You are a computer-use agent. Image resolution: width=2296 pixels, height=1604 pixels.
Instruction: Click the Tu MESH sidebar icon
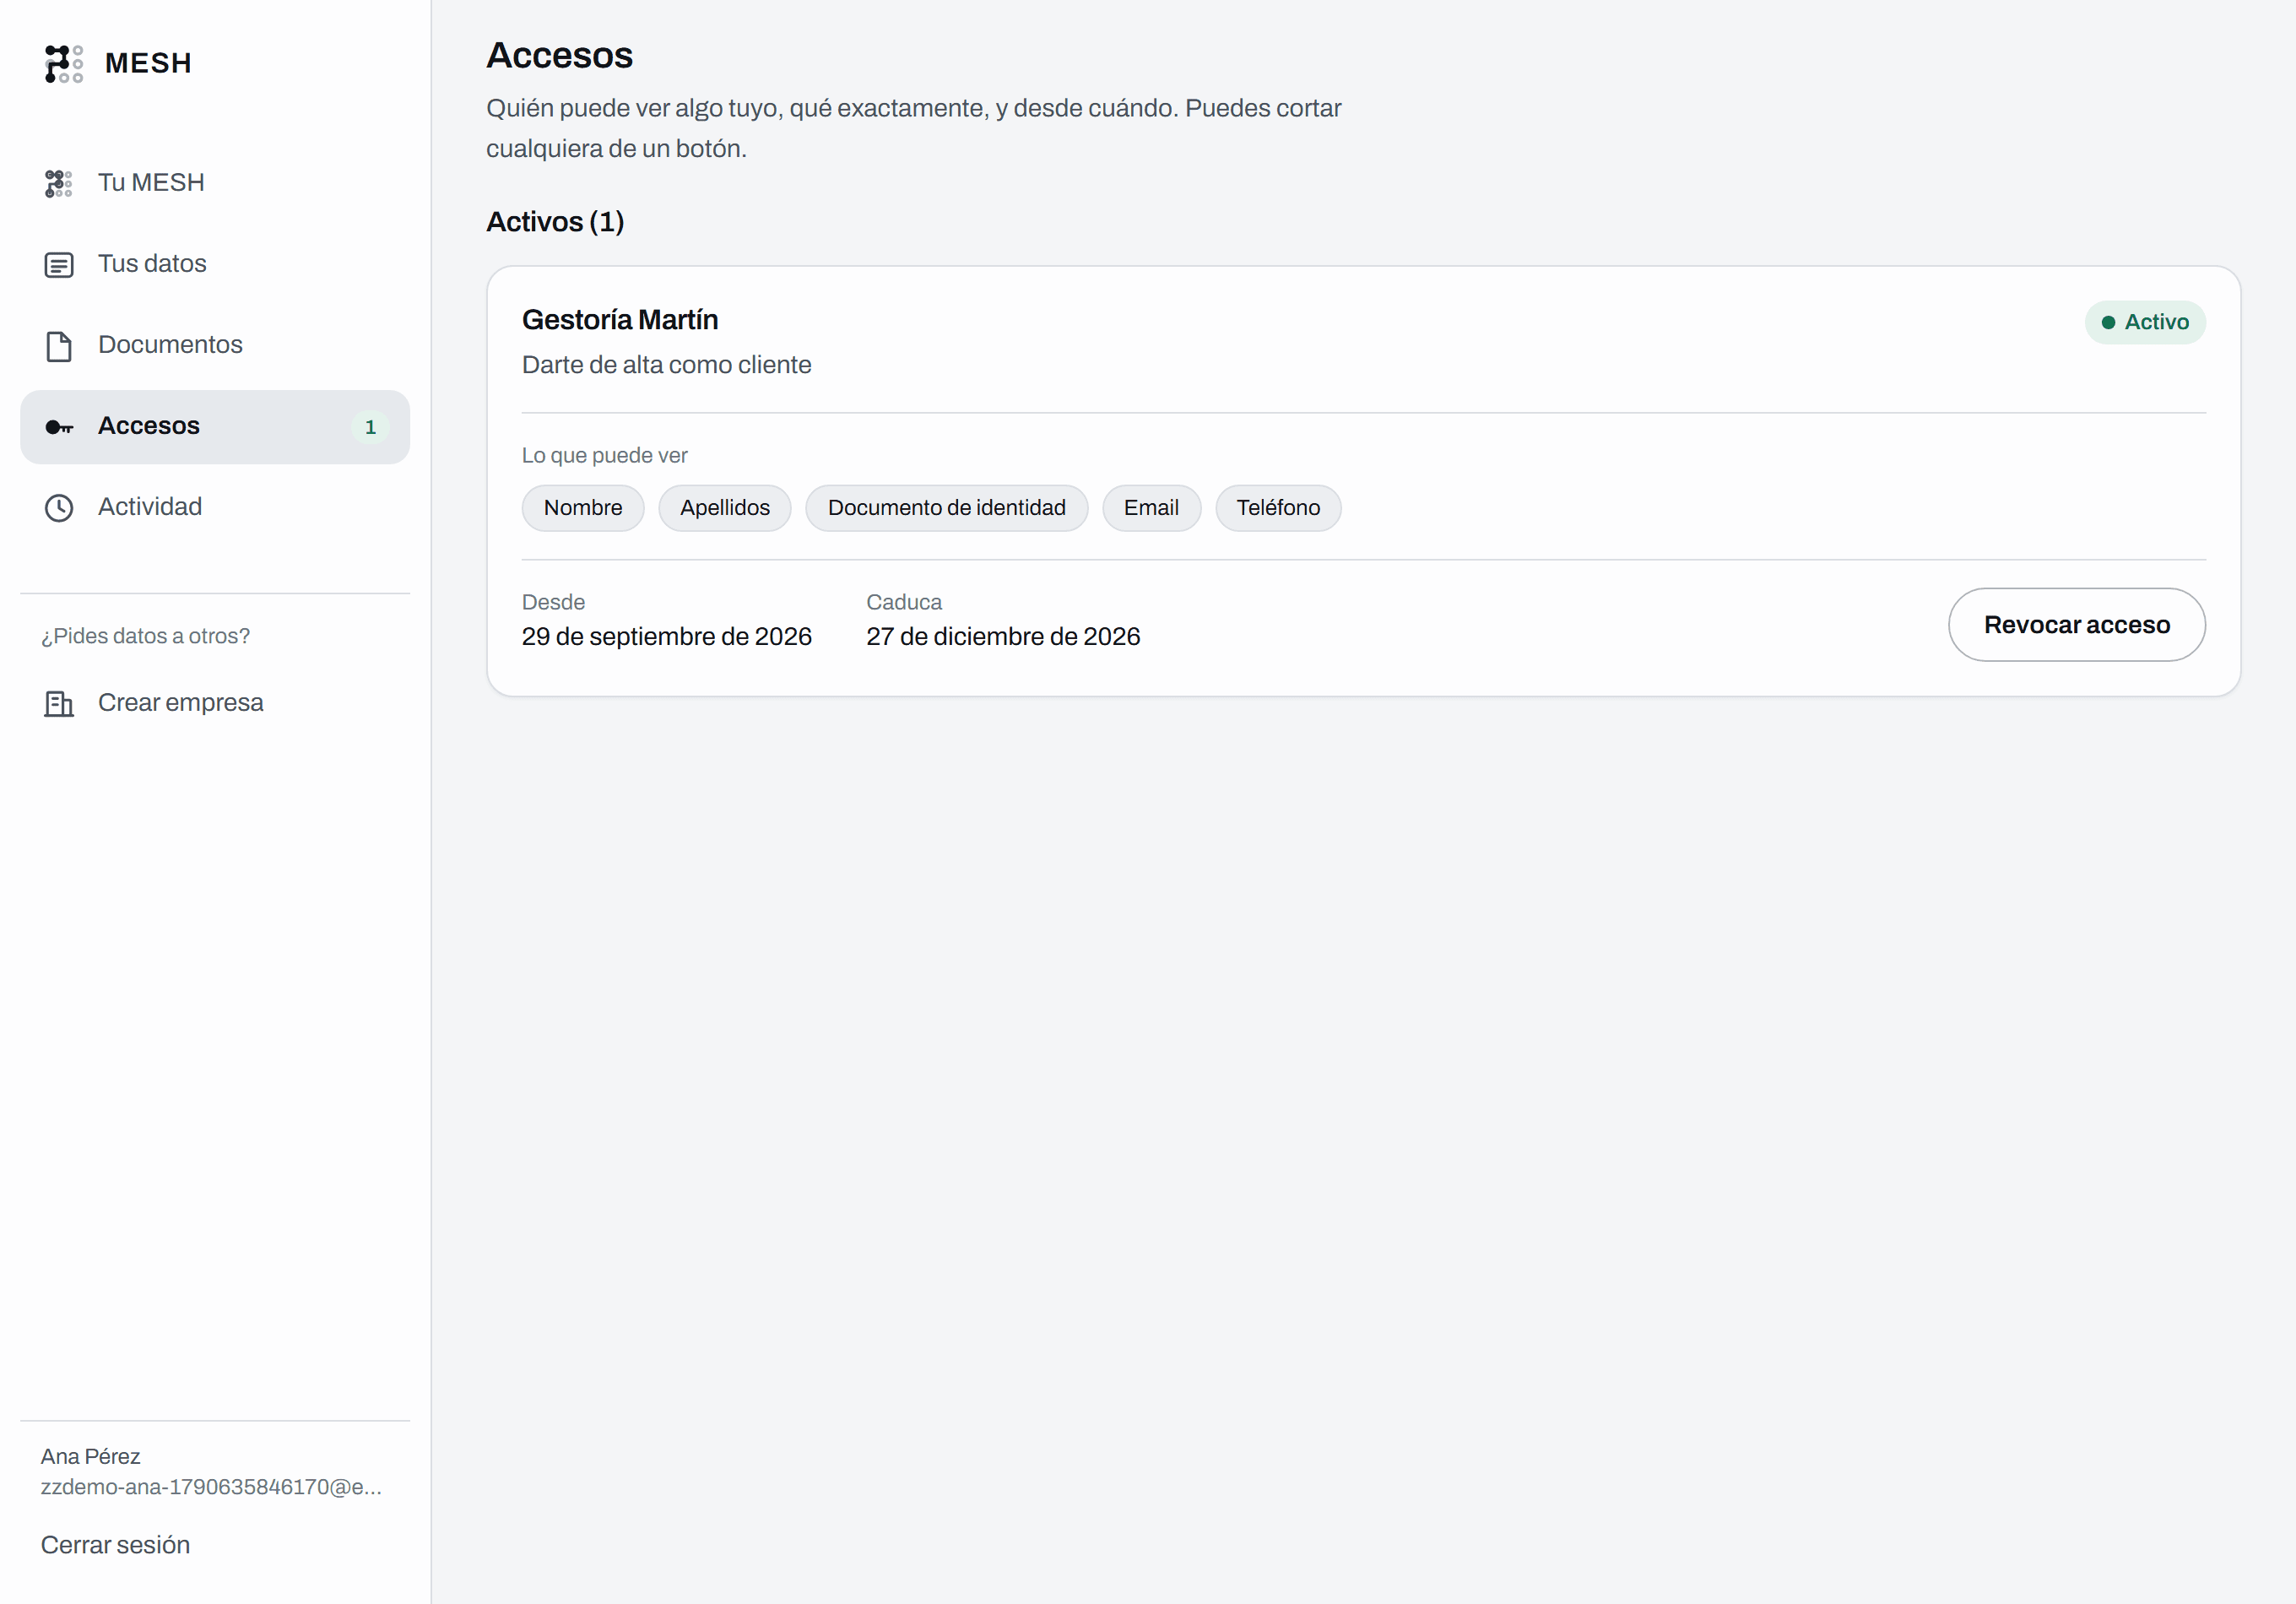coord(59,183)
